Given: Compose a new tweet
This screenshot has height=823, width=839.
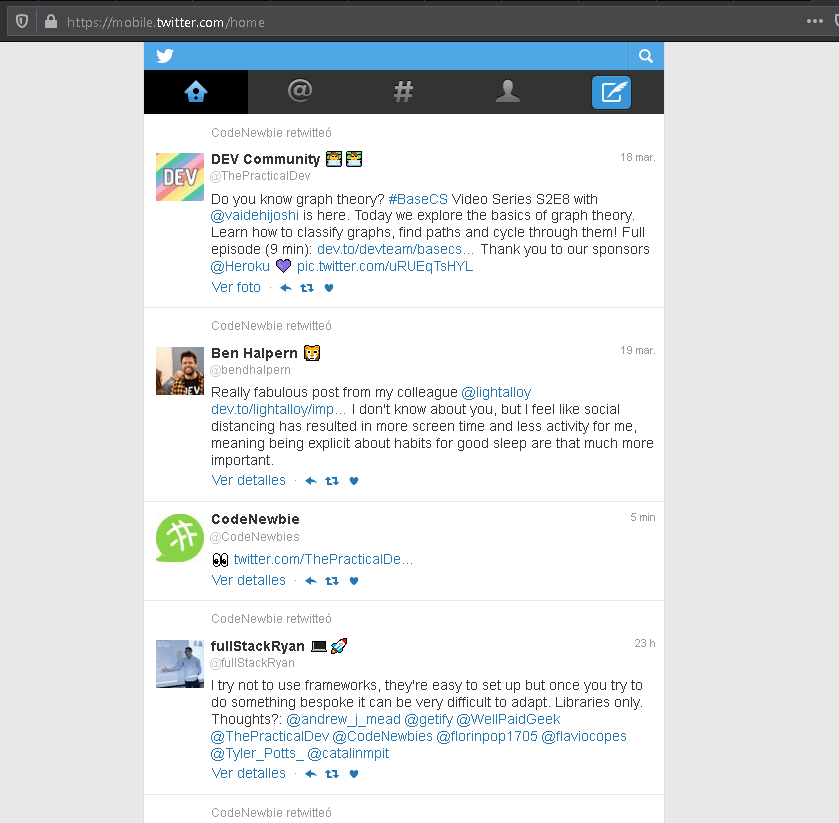Looking at the screenshot, I should click(611, 92).
